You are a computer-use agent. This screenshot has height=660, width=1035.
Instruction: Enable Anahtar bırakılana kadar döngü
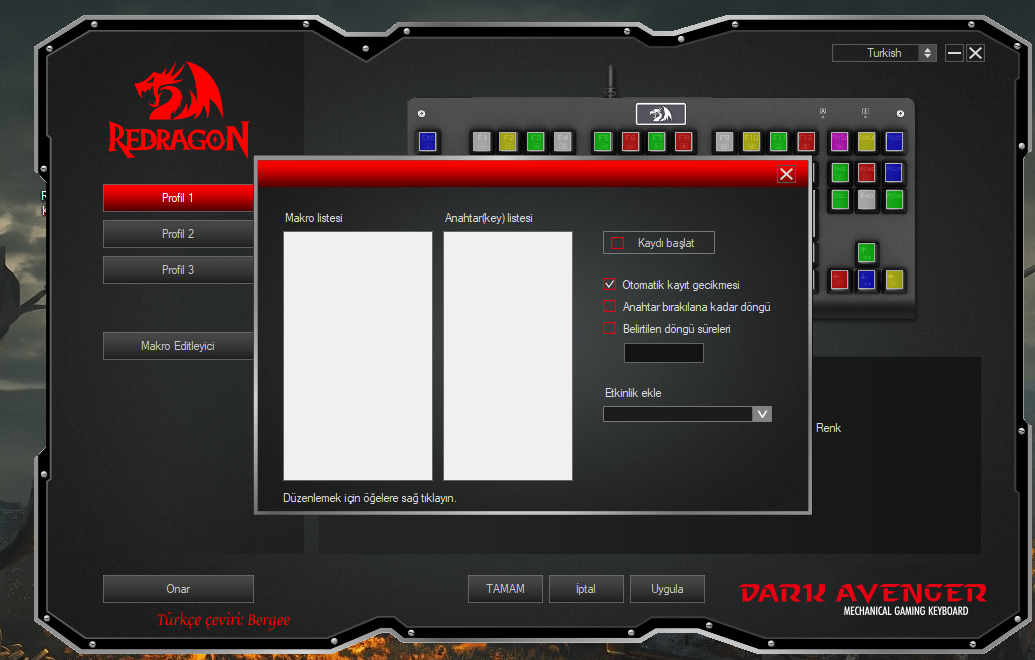tap(609, 306)
